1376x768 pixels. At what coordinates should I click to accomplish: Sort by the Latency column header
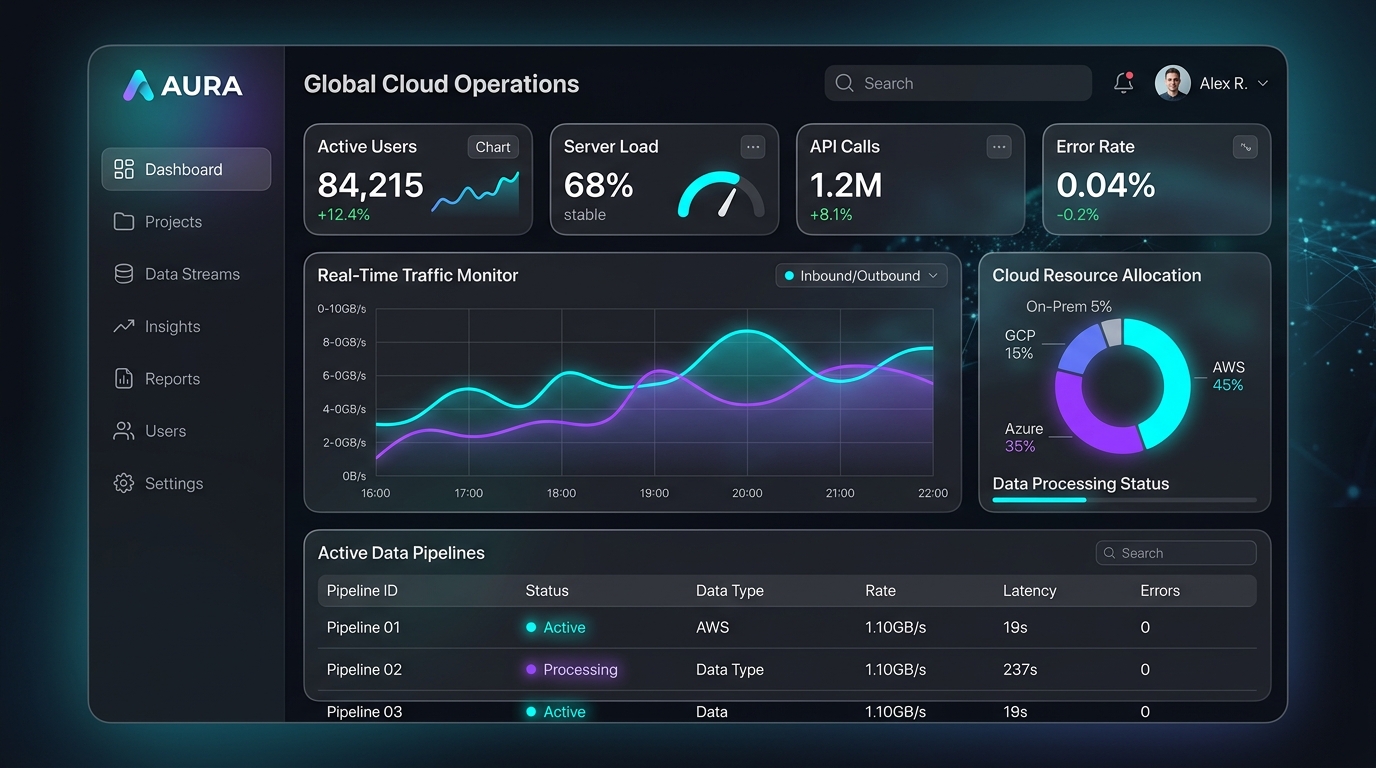1029,591
